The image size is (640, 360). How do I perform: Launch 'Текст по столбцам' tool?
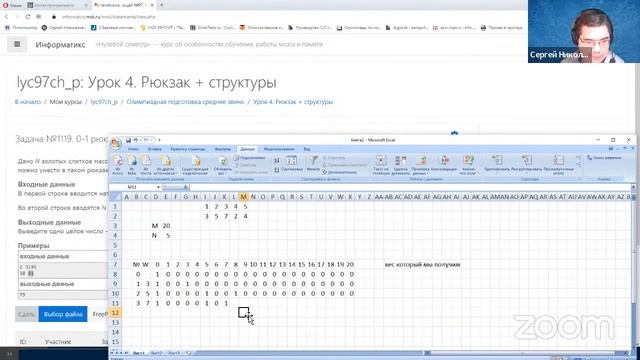(381, 165)
